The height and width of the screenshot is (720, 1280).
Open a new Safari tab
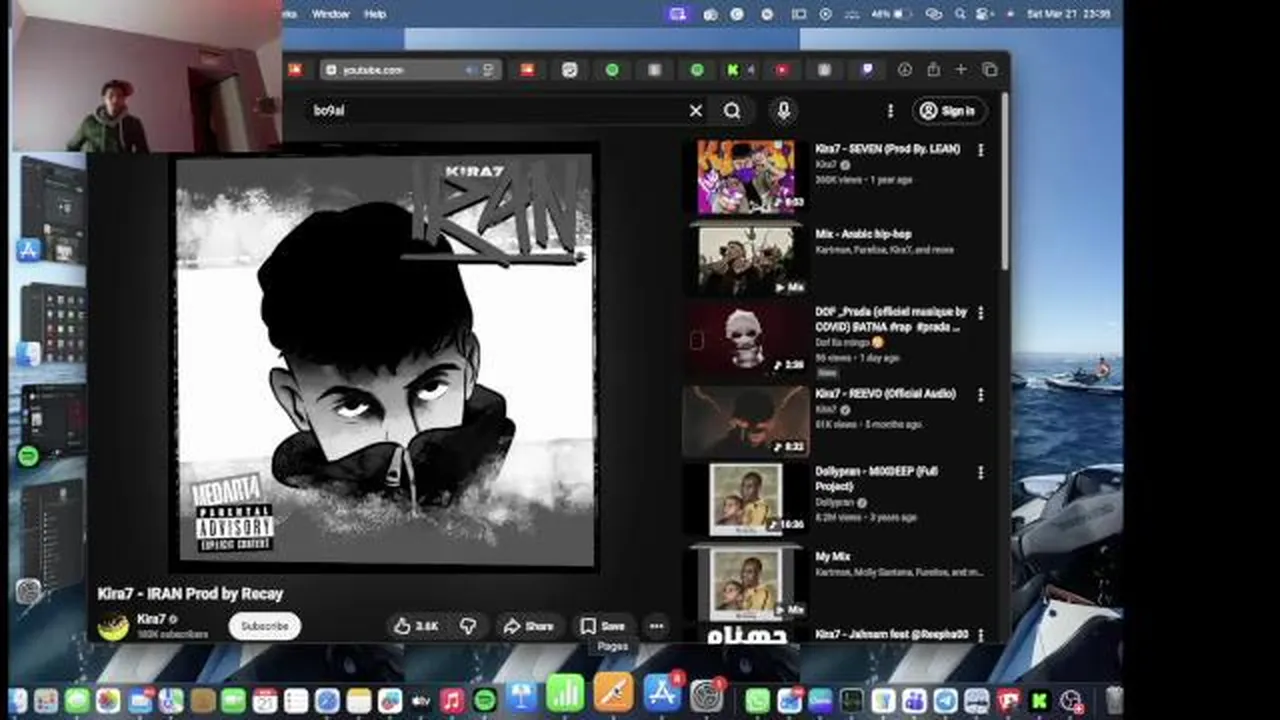961,70
